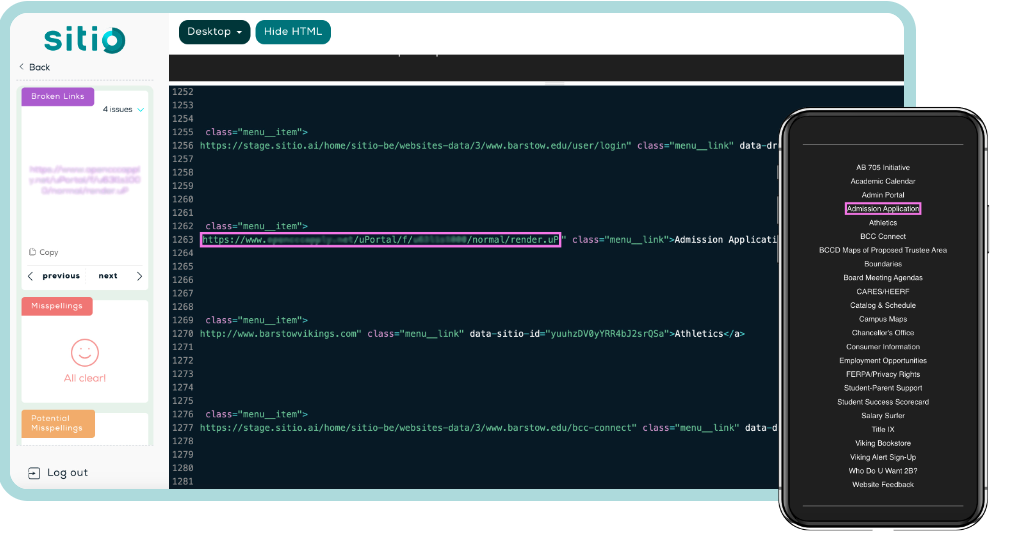The height and width of the screenshot is (547, 1020).
Task: Click the user/login URL on line 1256
Action: (x=414, y=146)
